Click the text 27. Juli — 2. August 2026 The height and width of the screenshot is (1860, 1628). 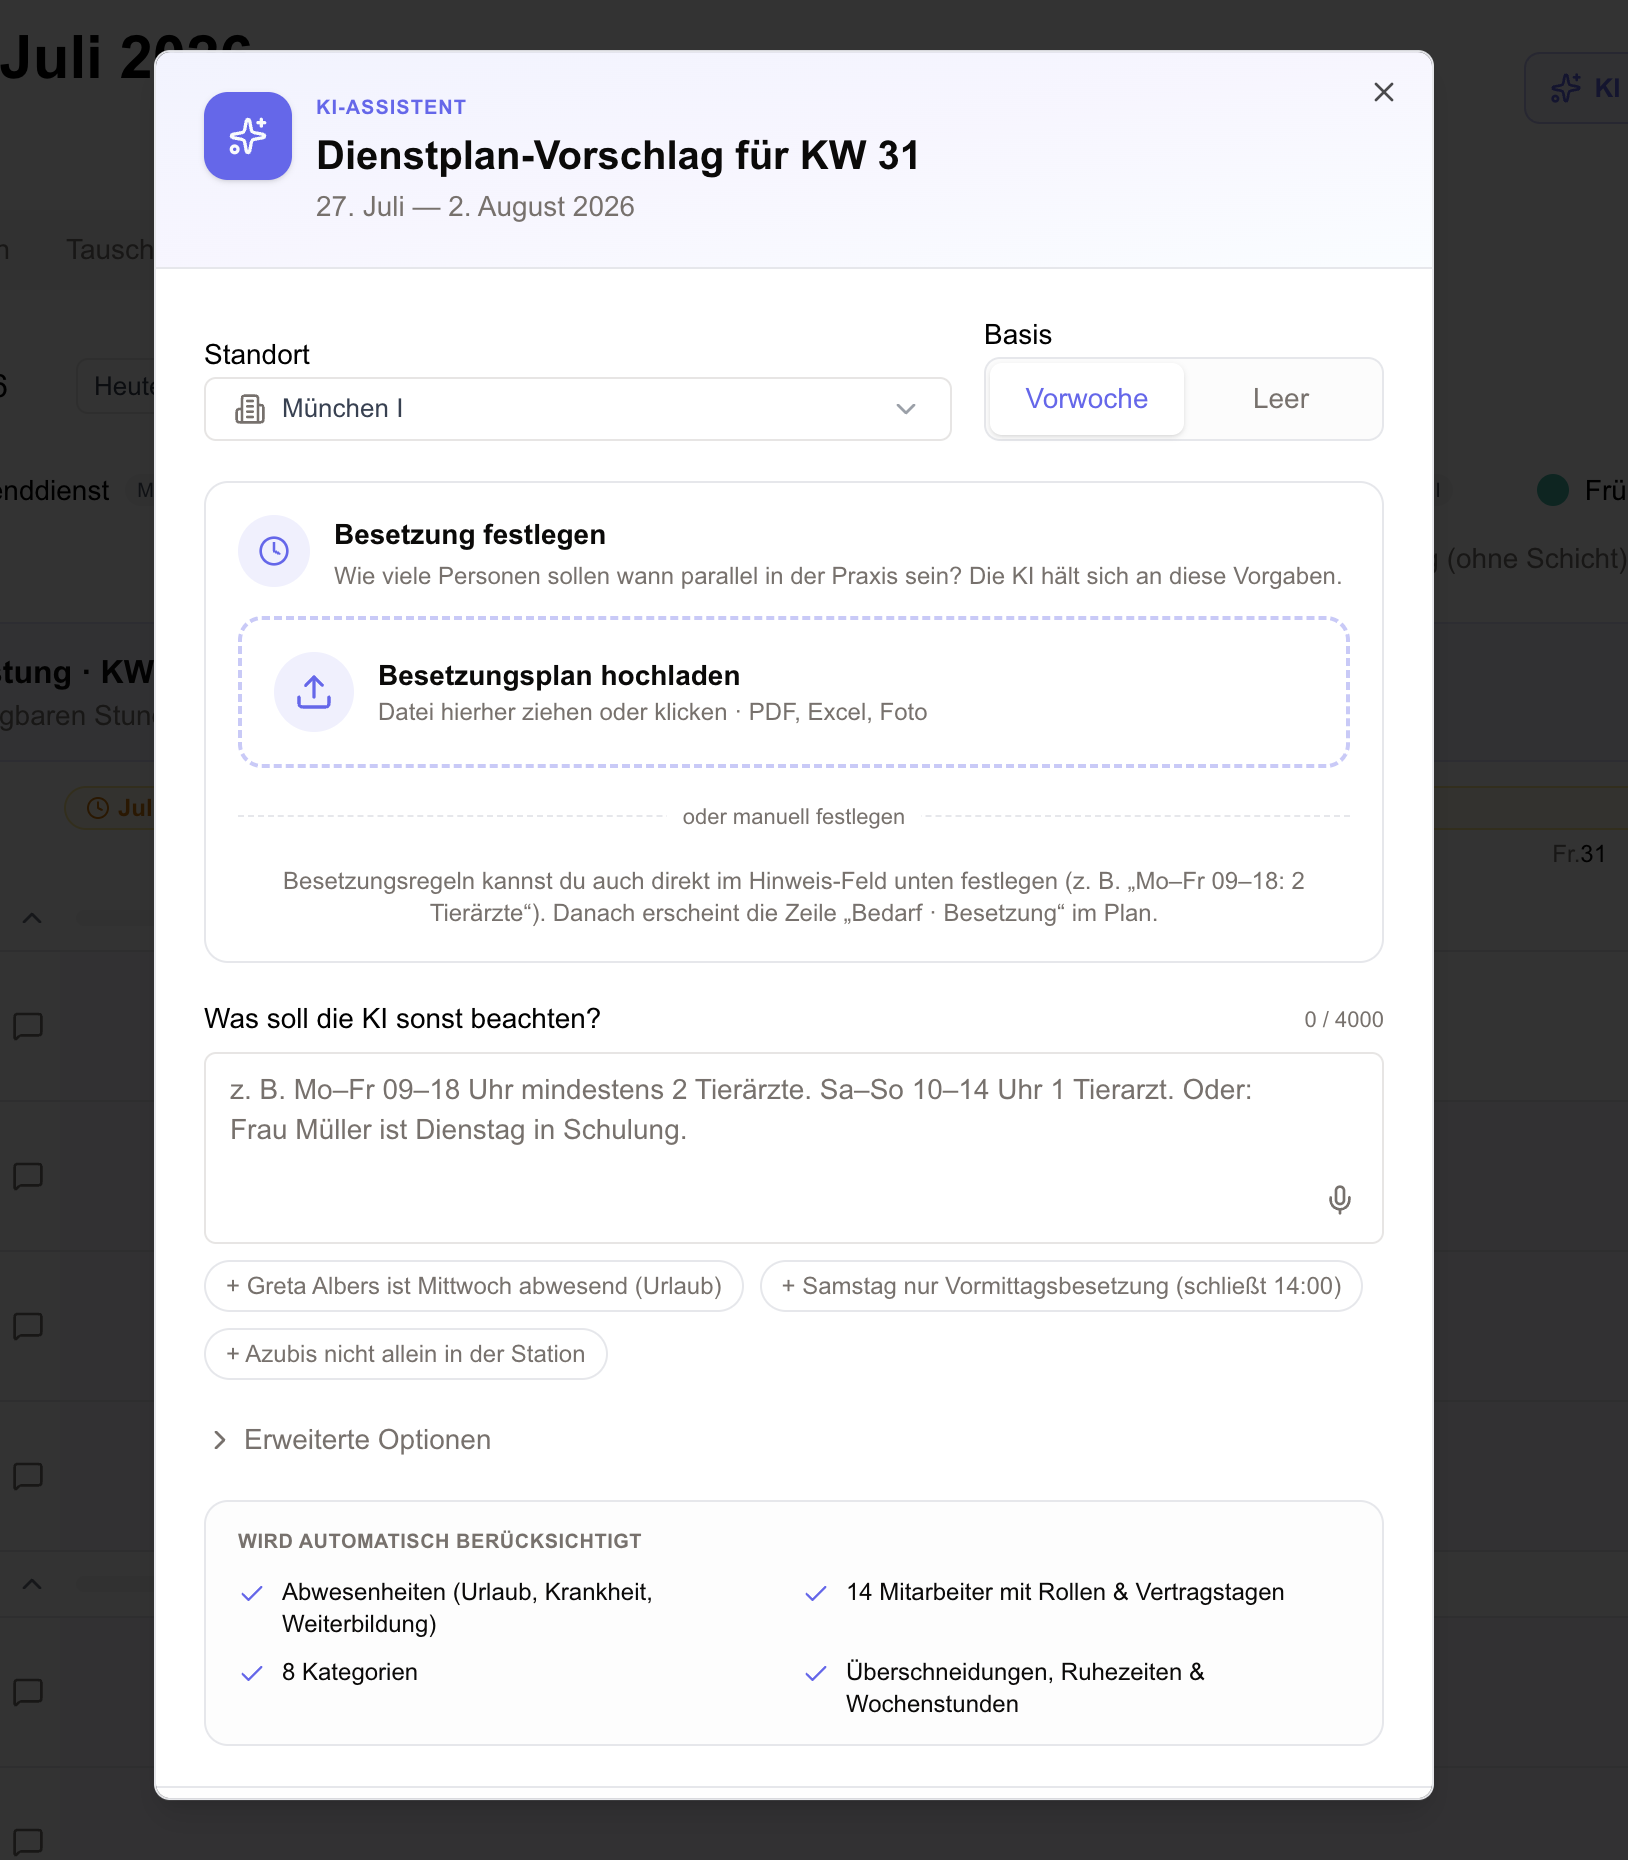pos(475,207)
